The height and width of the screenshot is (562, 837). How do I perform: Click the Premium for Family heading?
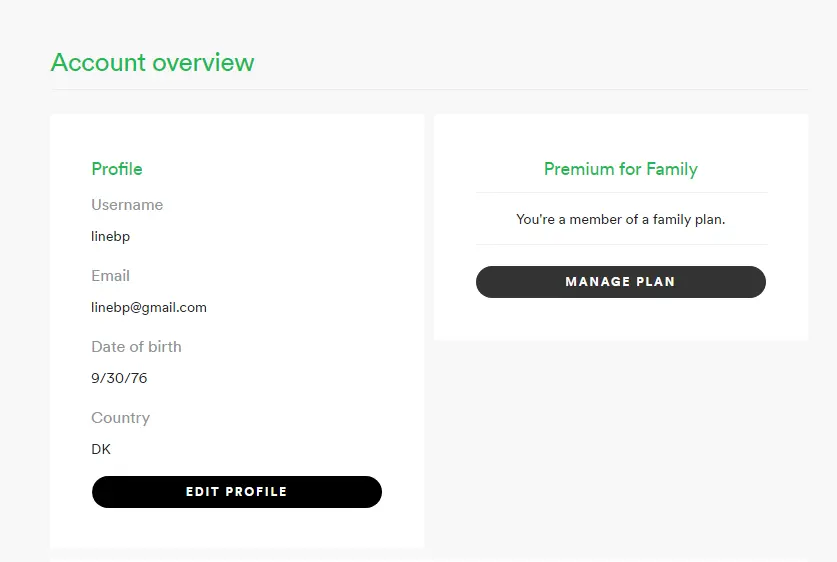(x=621, y=169)
